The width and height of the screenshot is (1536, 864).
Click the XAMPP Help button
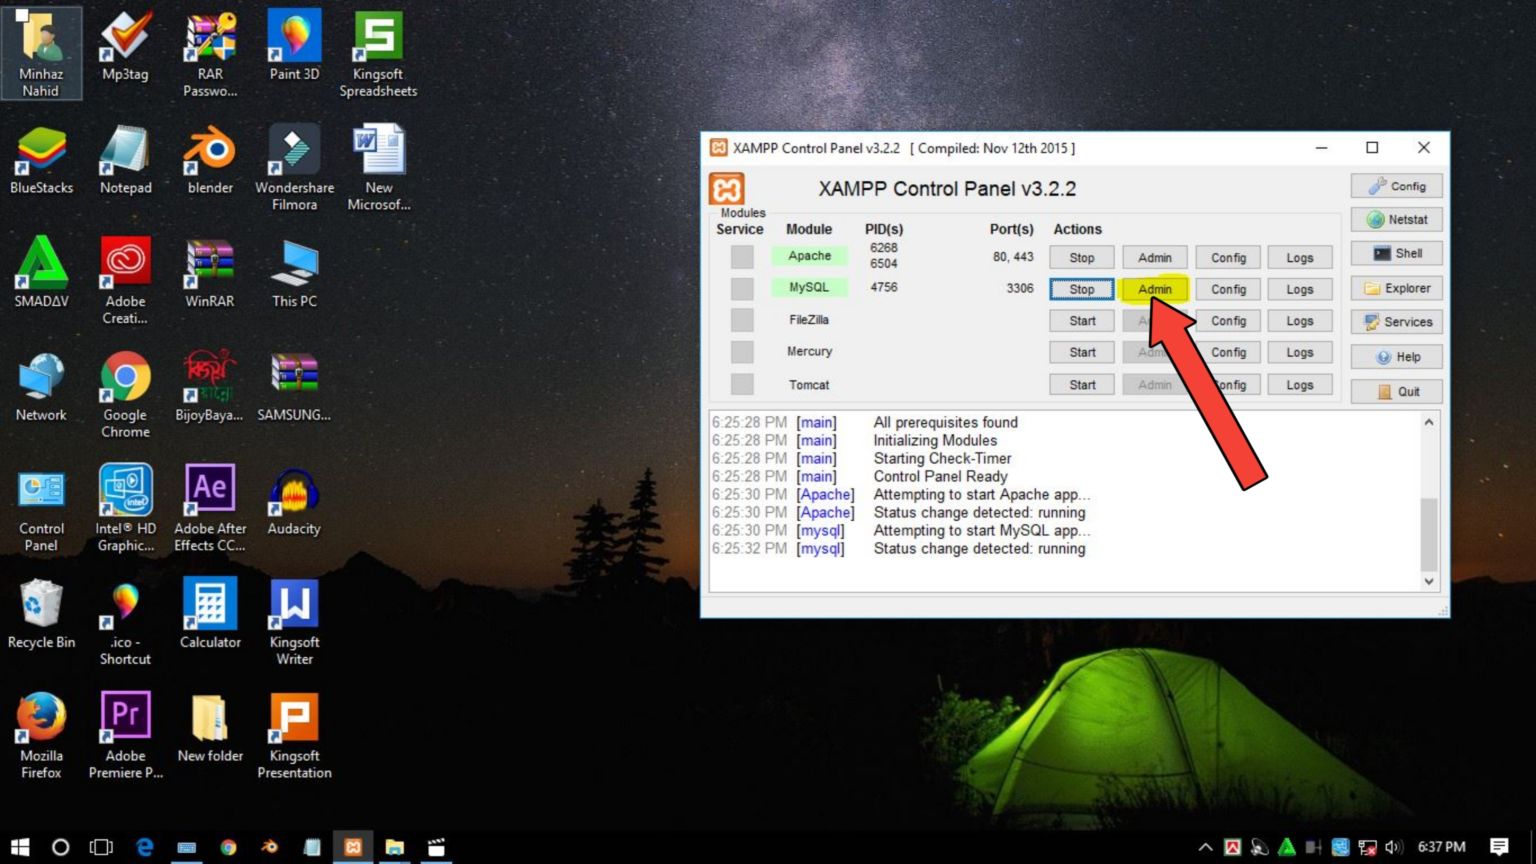[x=1396, y=357]
